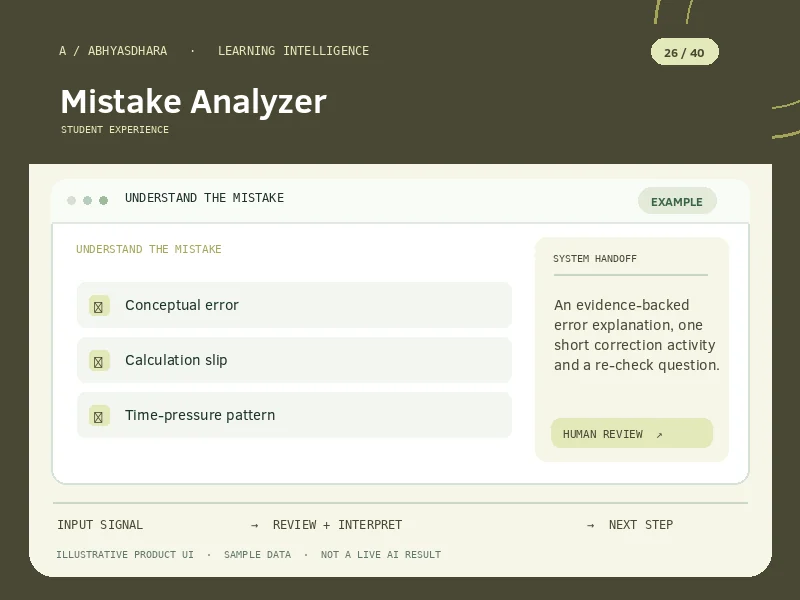Click the NEXT STEP label
This screenshot has height=600, width=800.
pos(641,524)
